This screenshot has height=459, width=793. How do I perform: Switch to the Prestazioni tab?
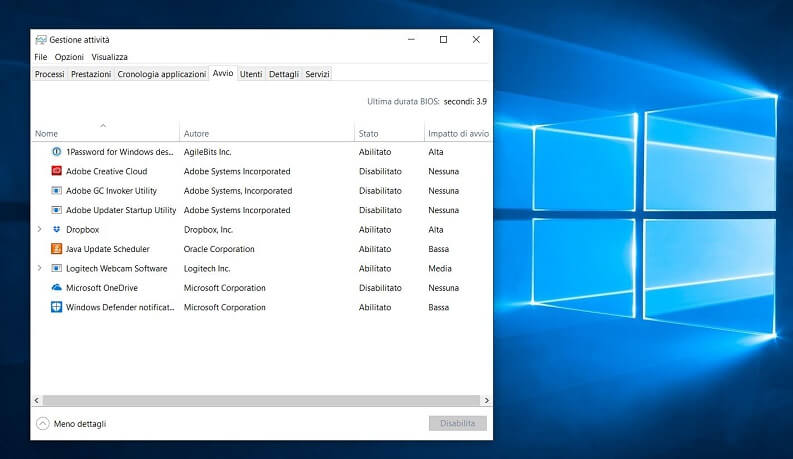coord(91,74)
